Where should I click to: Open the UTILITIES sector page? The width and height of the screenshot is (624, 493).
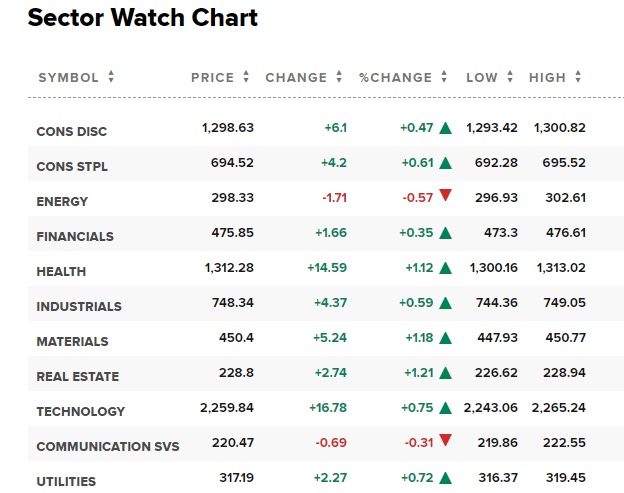[66, 481]
